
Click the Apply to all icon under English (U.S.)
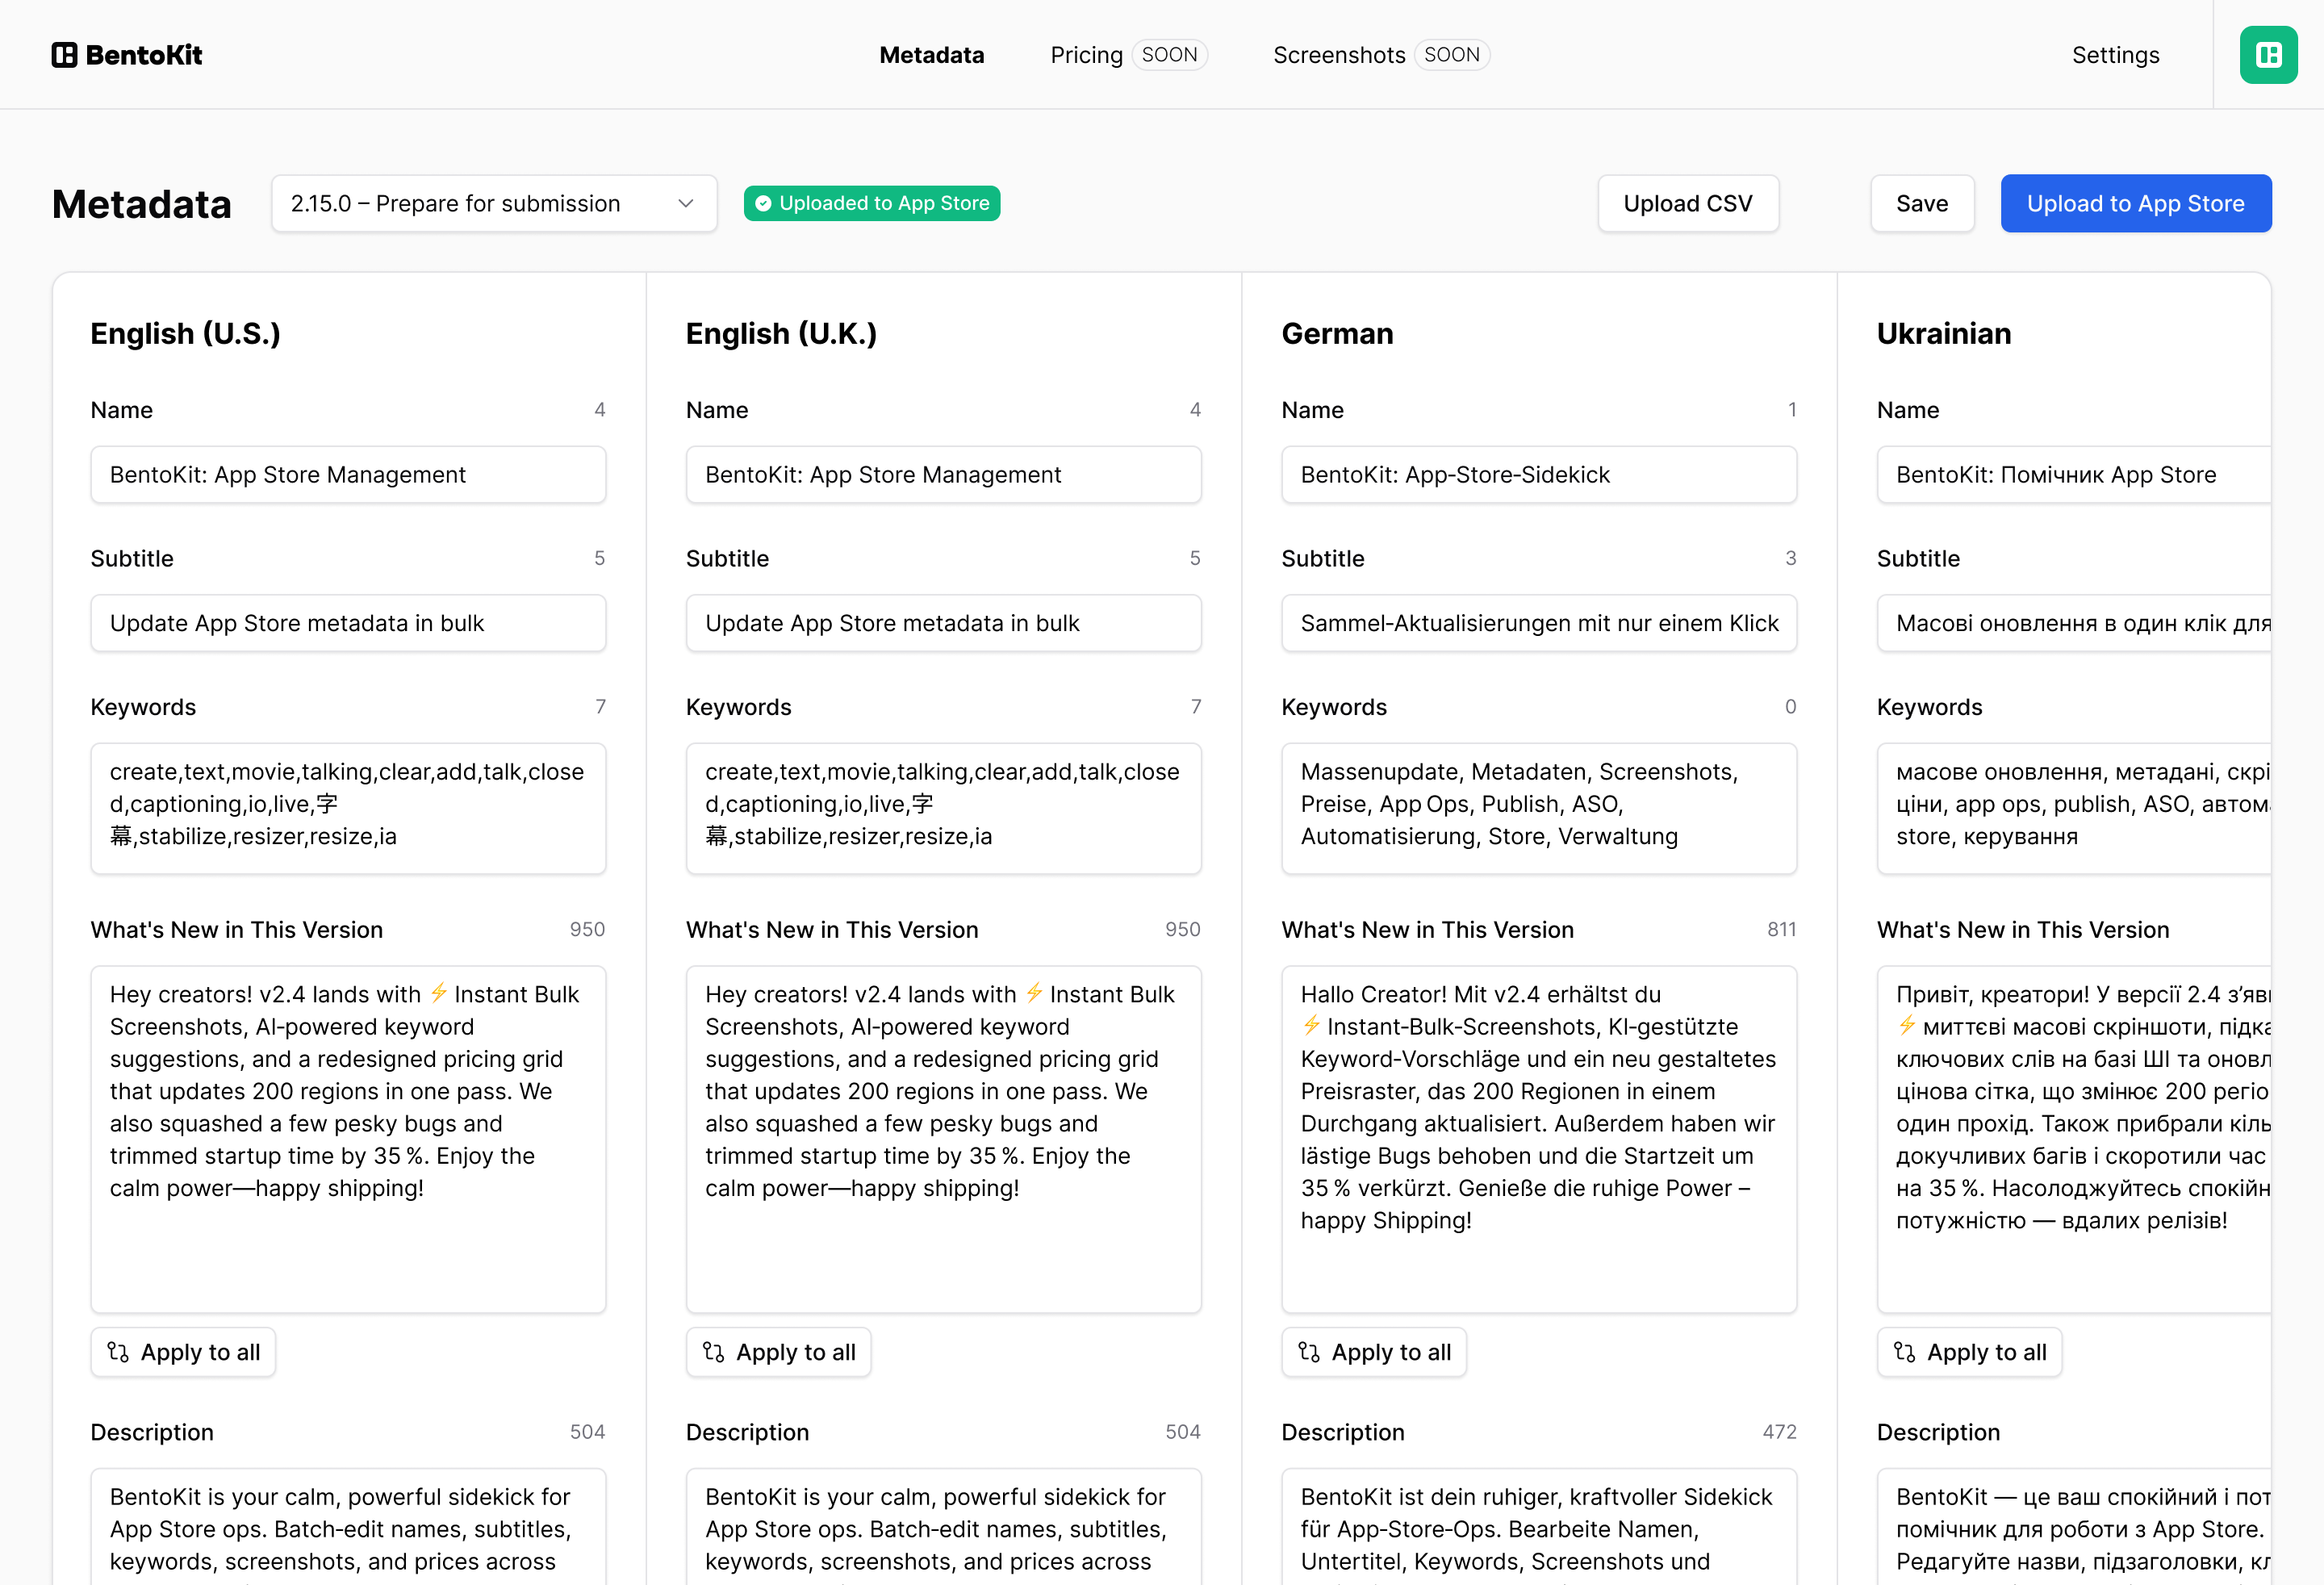(118, 1352)
